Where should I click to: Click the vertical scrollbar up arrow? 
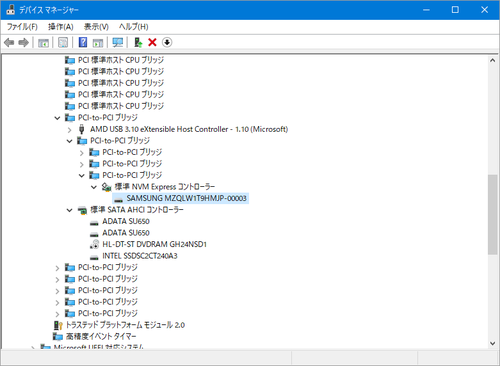493,60
